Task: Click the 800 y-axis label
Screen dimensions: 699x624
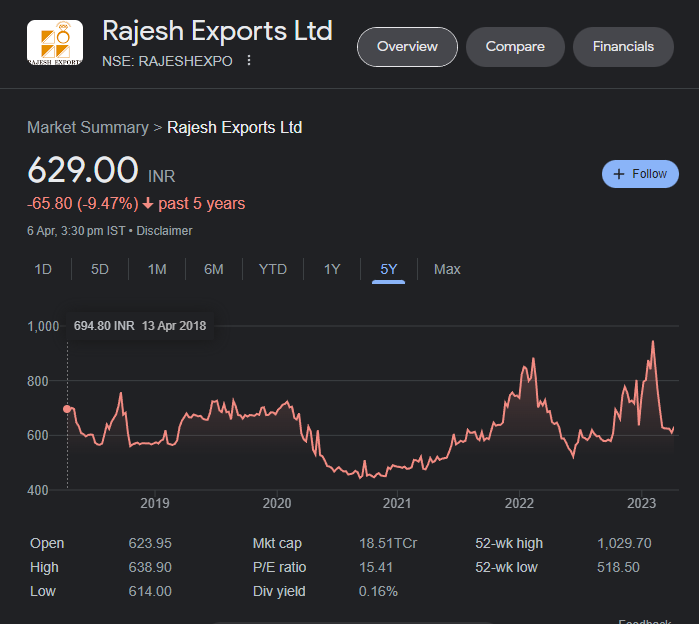Action: [x=38, y=381]
